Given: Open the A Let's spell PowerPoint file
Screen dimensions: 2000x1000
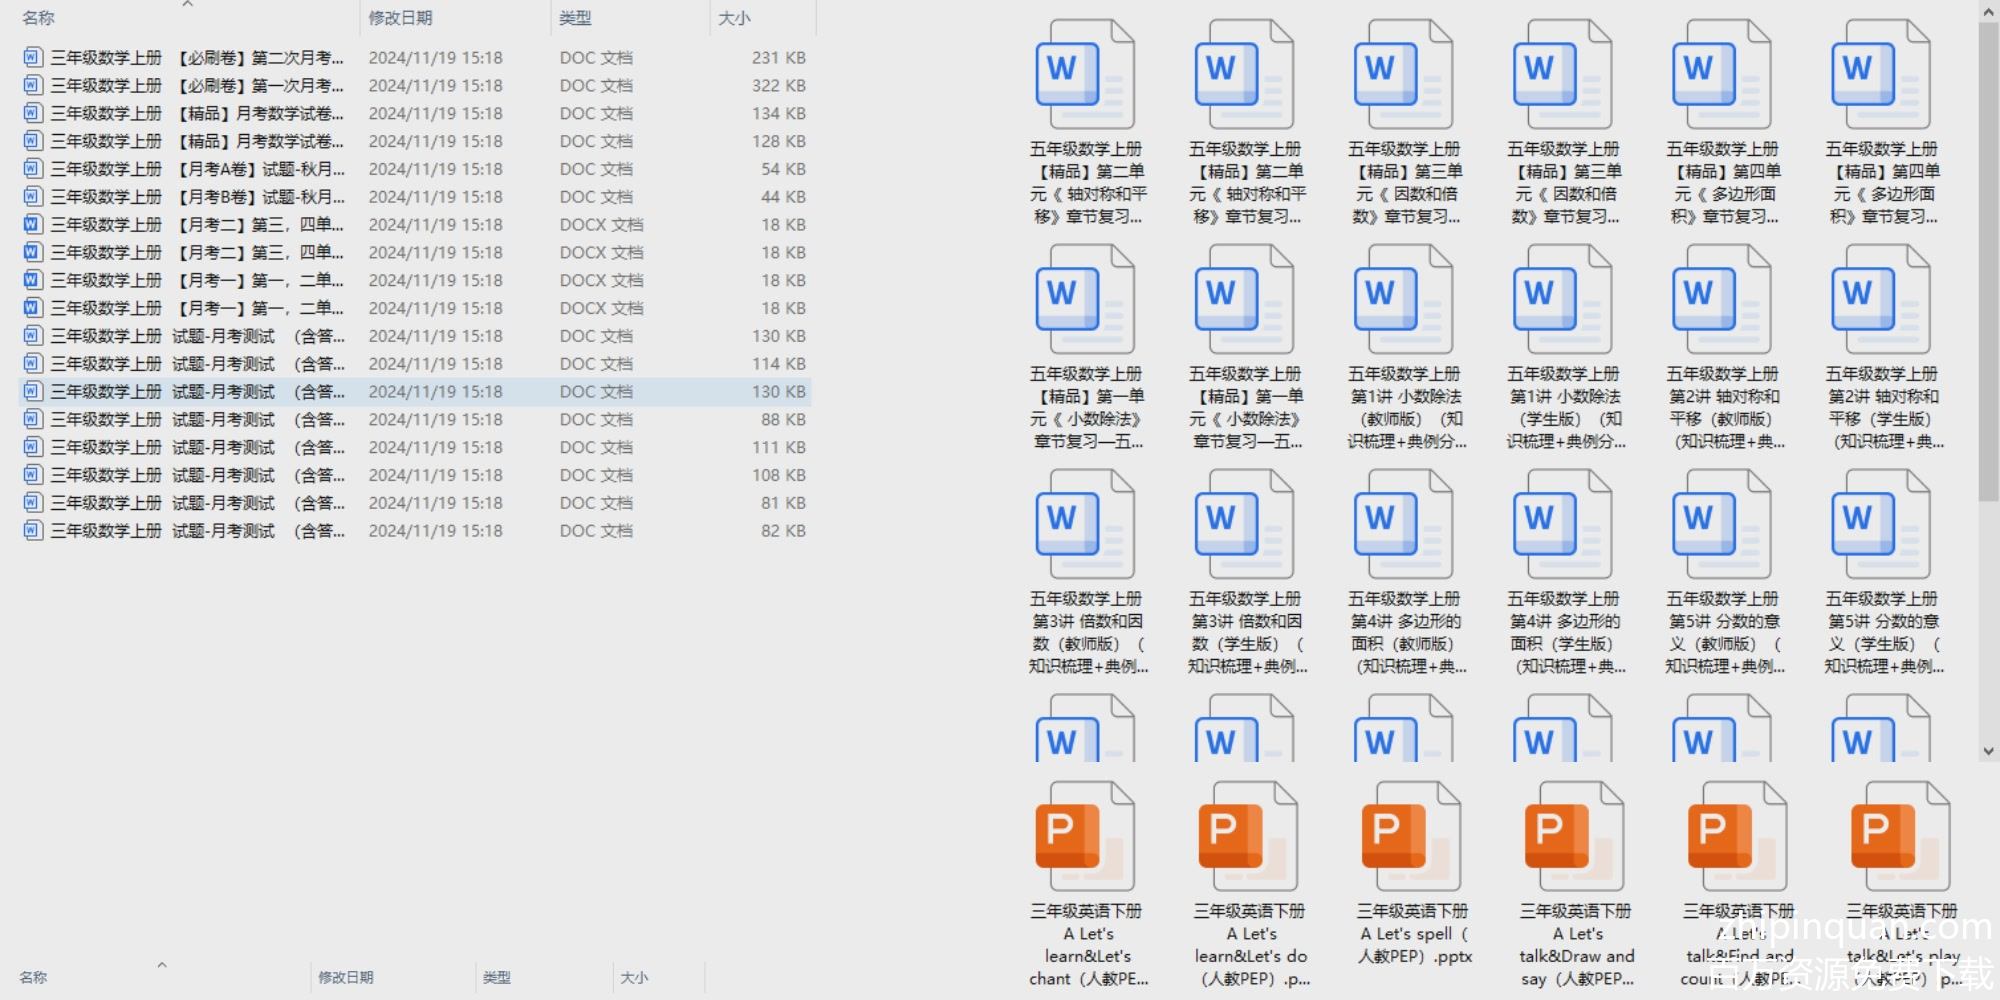Looking at the screenshot, I should click(x=1411, y=838).
